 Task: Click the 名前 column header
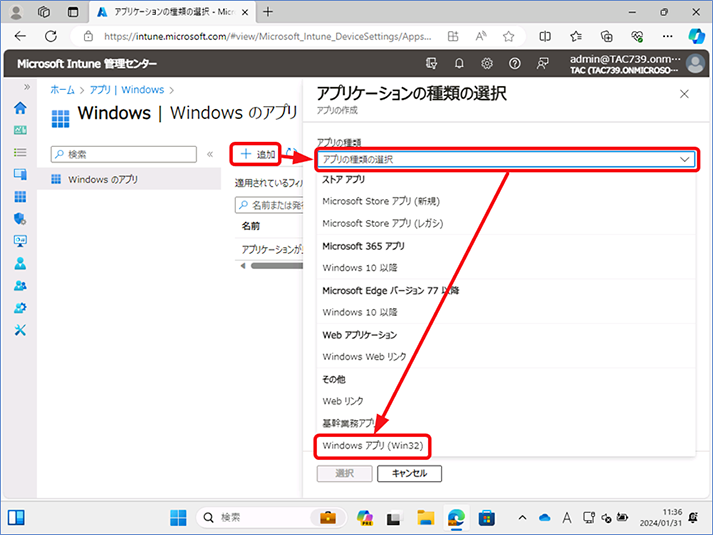251,226
